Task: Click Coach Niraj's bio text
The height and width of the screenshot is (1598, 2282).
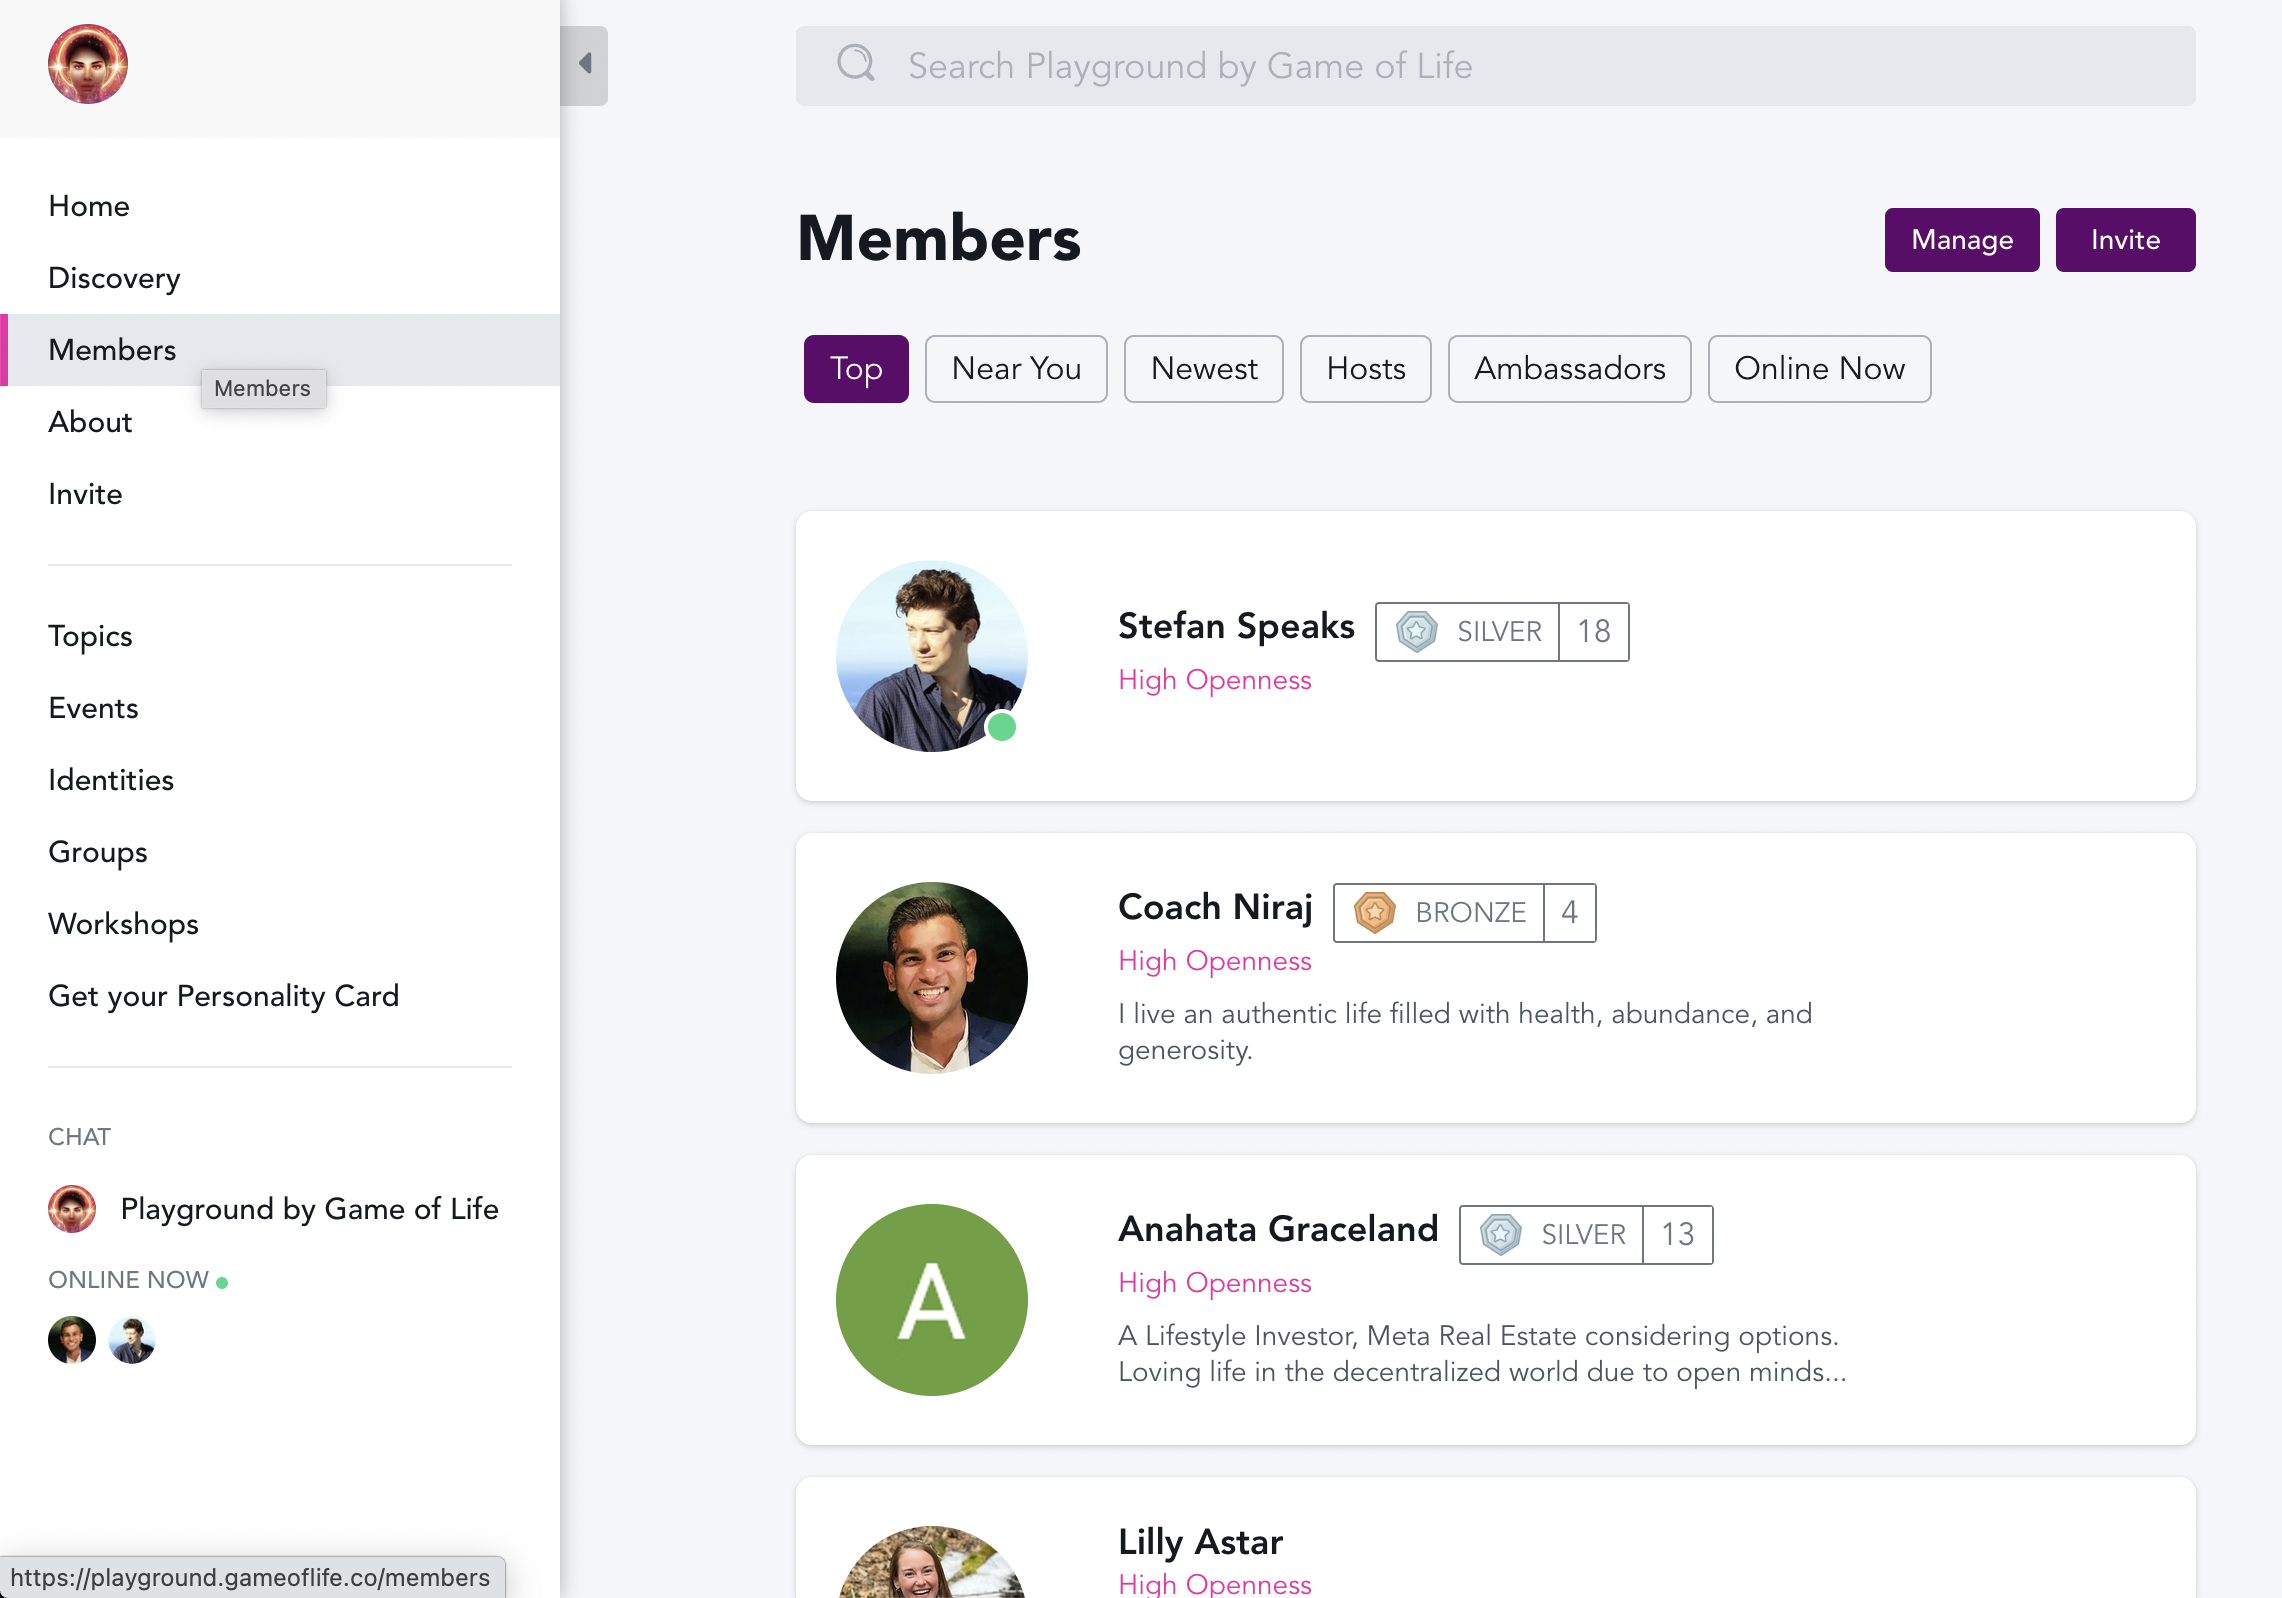Action: [1465, 1032]
